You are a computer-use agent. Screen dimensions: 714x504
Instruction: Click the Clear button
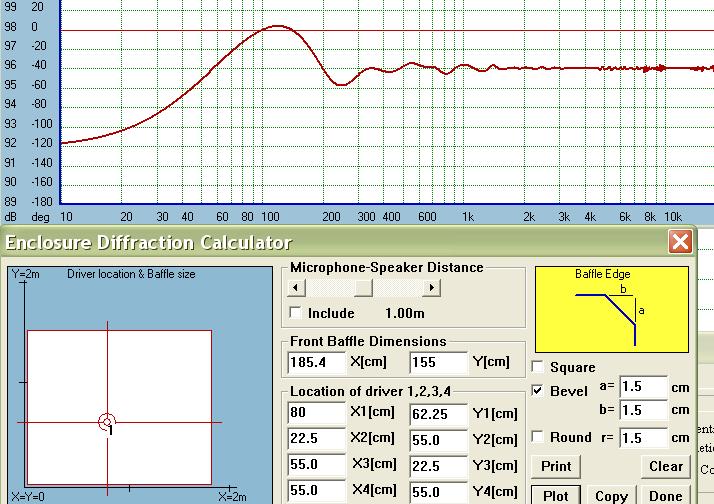coord(666,466)
